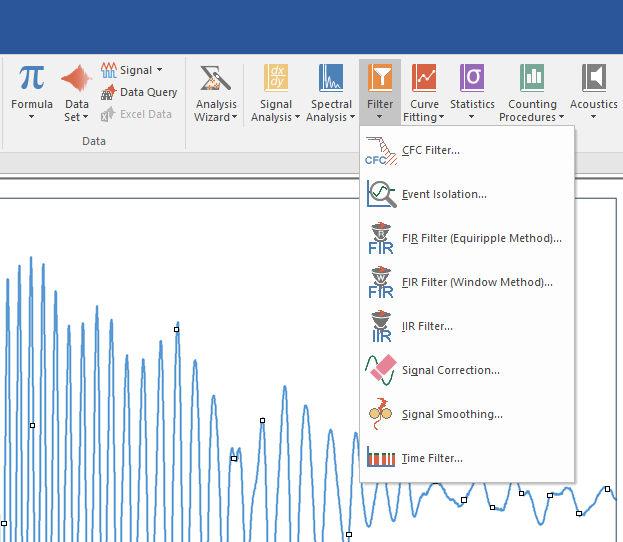
Task: Choose Signal Smoothing... menu entry
Action: [x=467, y=414]
